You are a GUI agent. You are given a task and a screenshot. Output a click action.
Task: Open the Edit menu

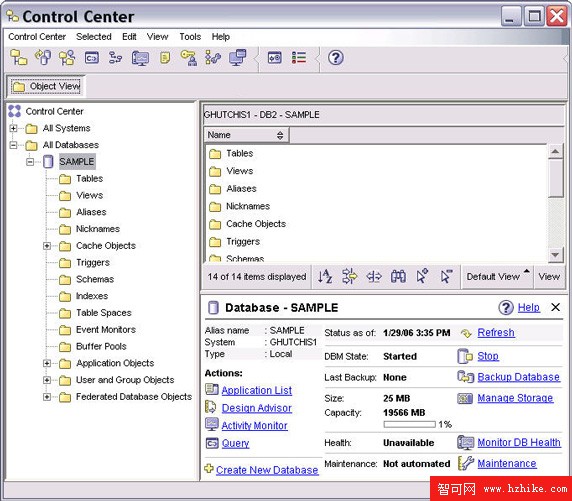tap(129, 36)
